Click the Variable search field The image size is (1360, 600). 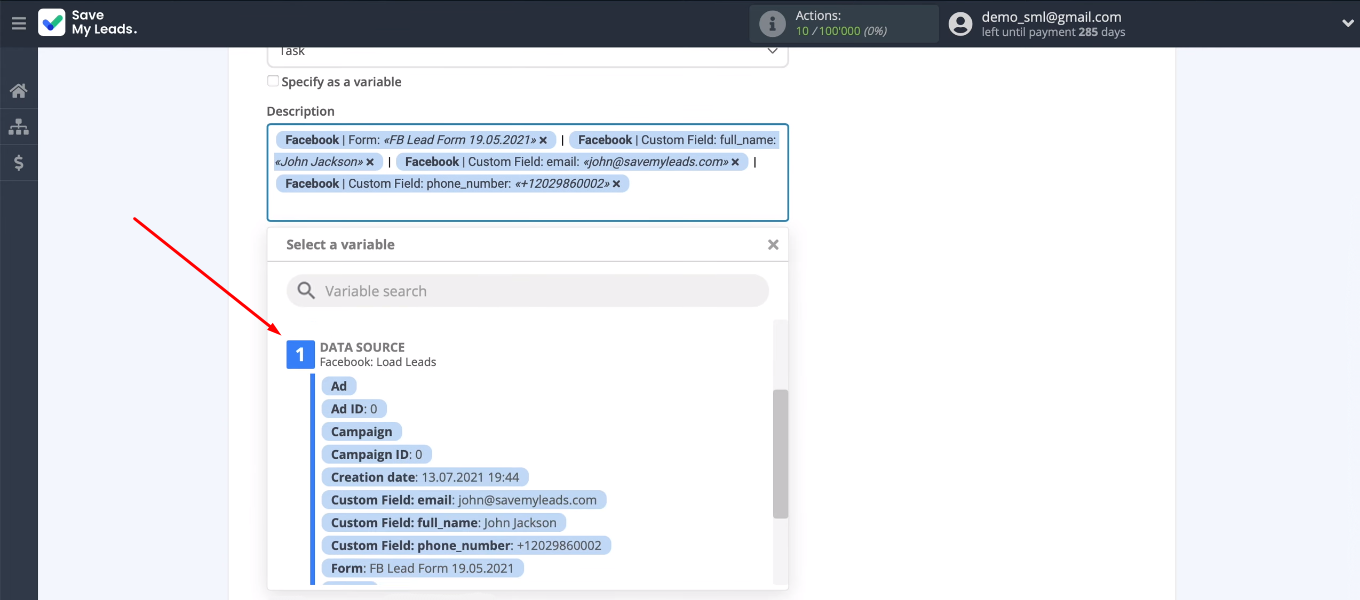click(x=527, y=291)
